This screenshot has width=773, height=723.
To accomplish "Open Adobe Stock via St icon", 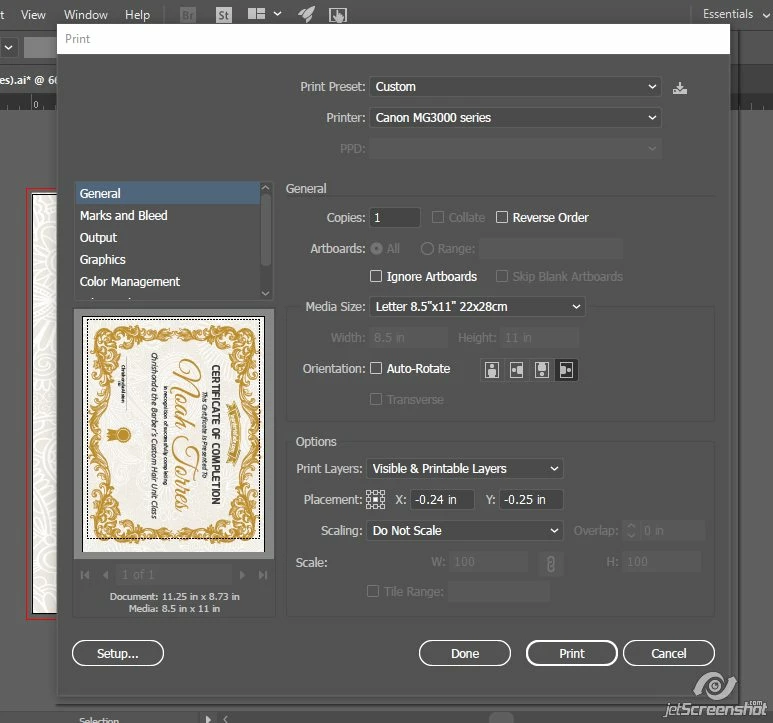I will click(224, 15).
